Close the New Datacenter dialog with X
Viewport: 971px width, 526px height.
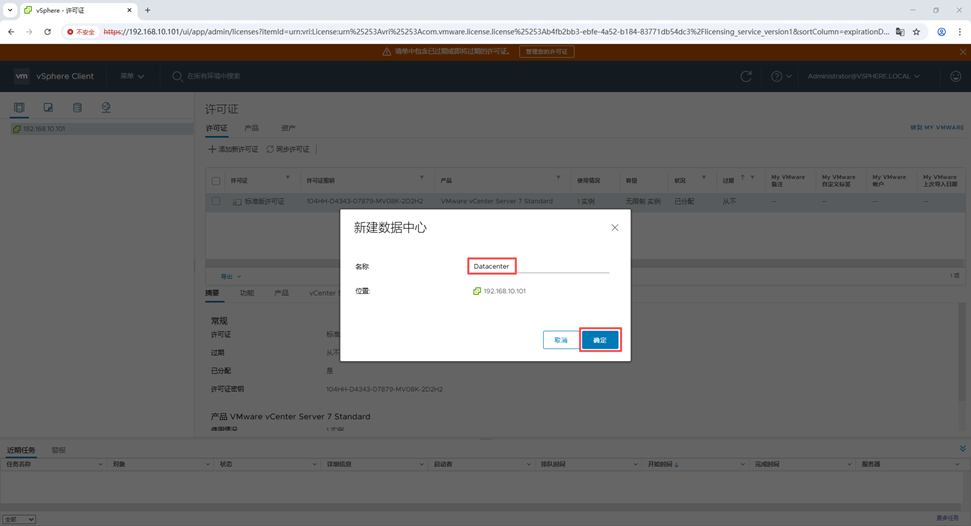click(x=615, y=228)
